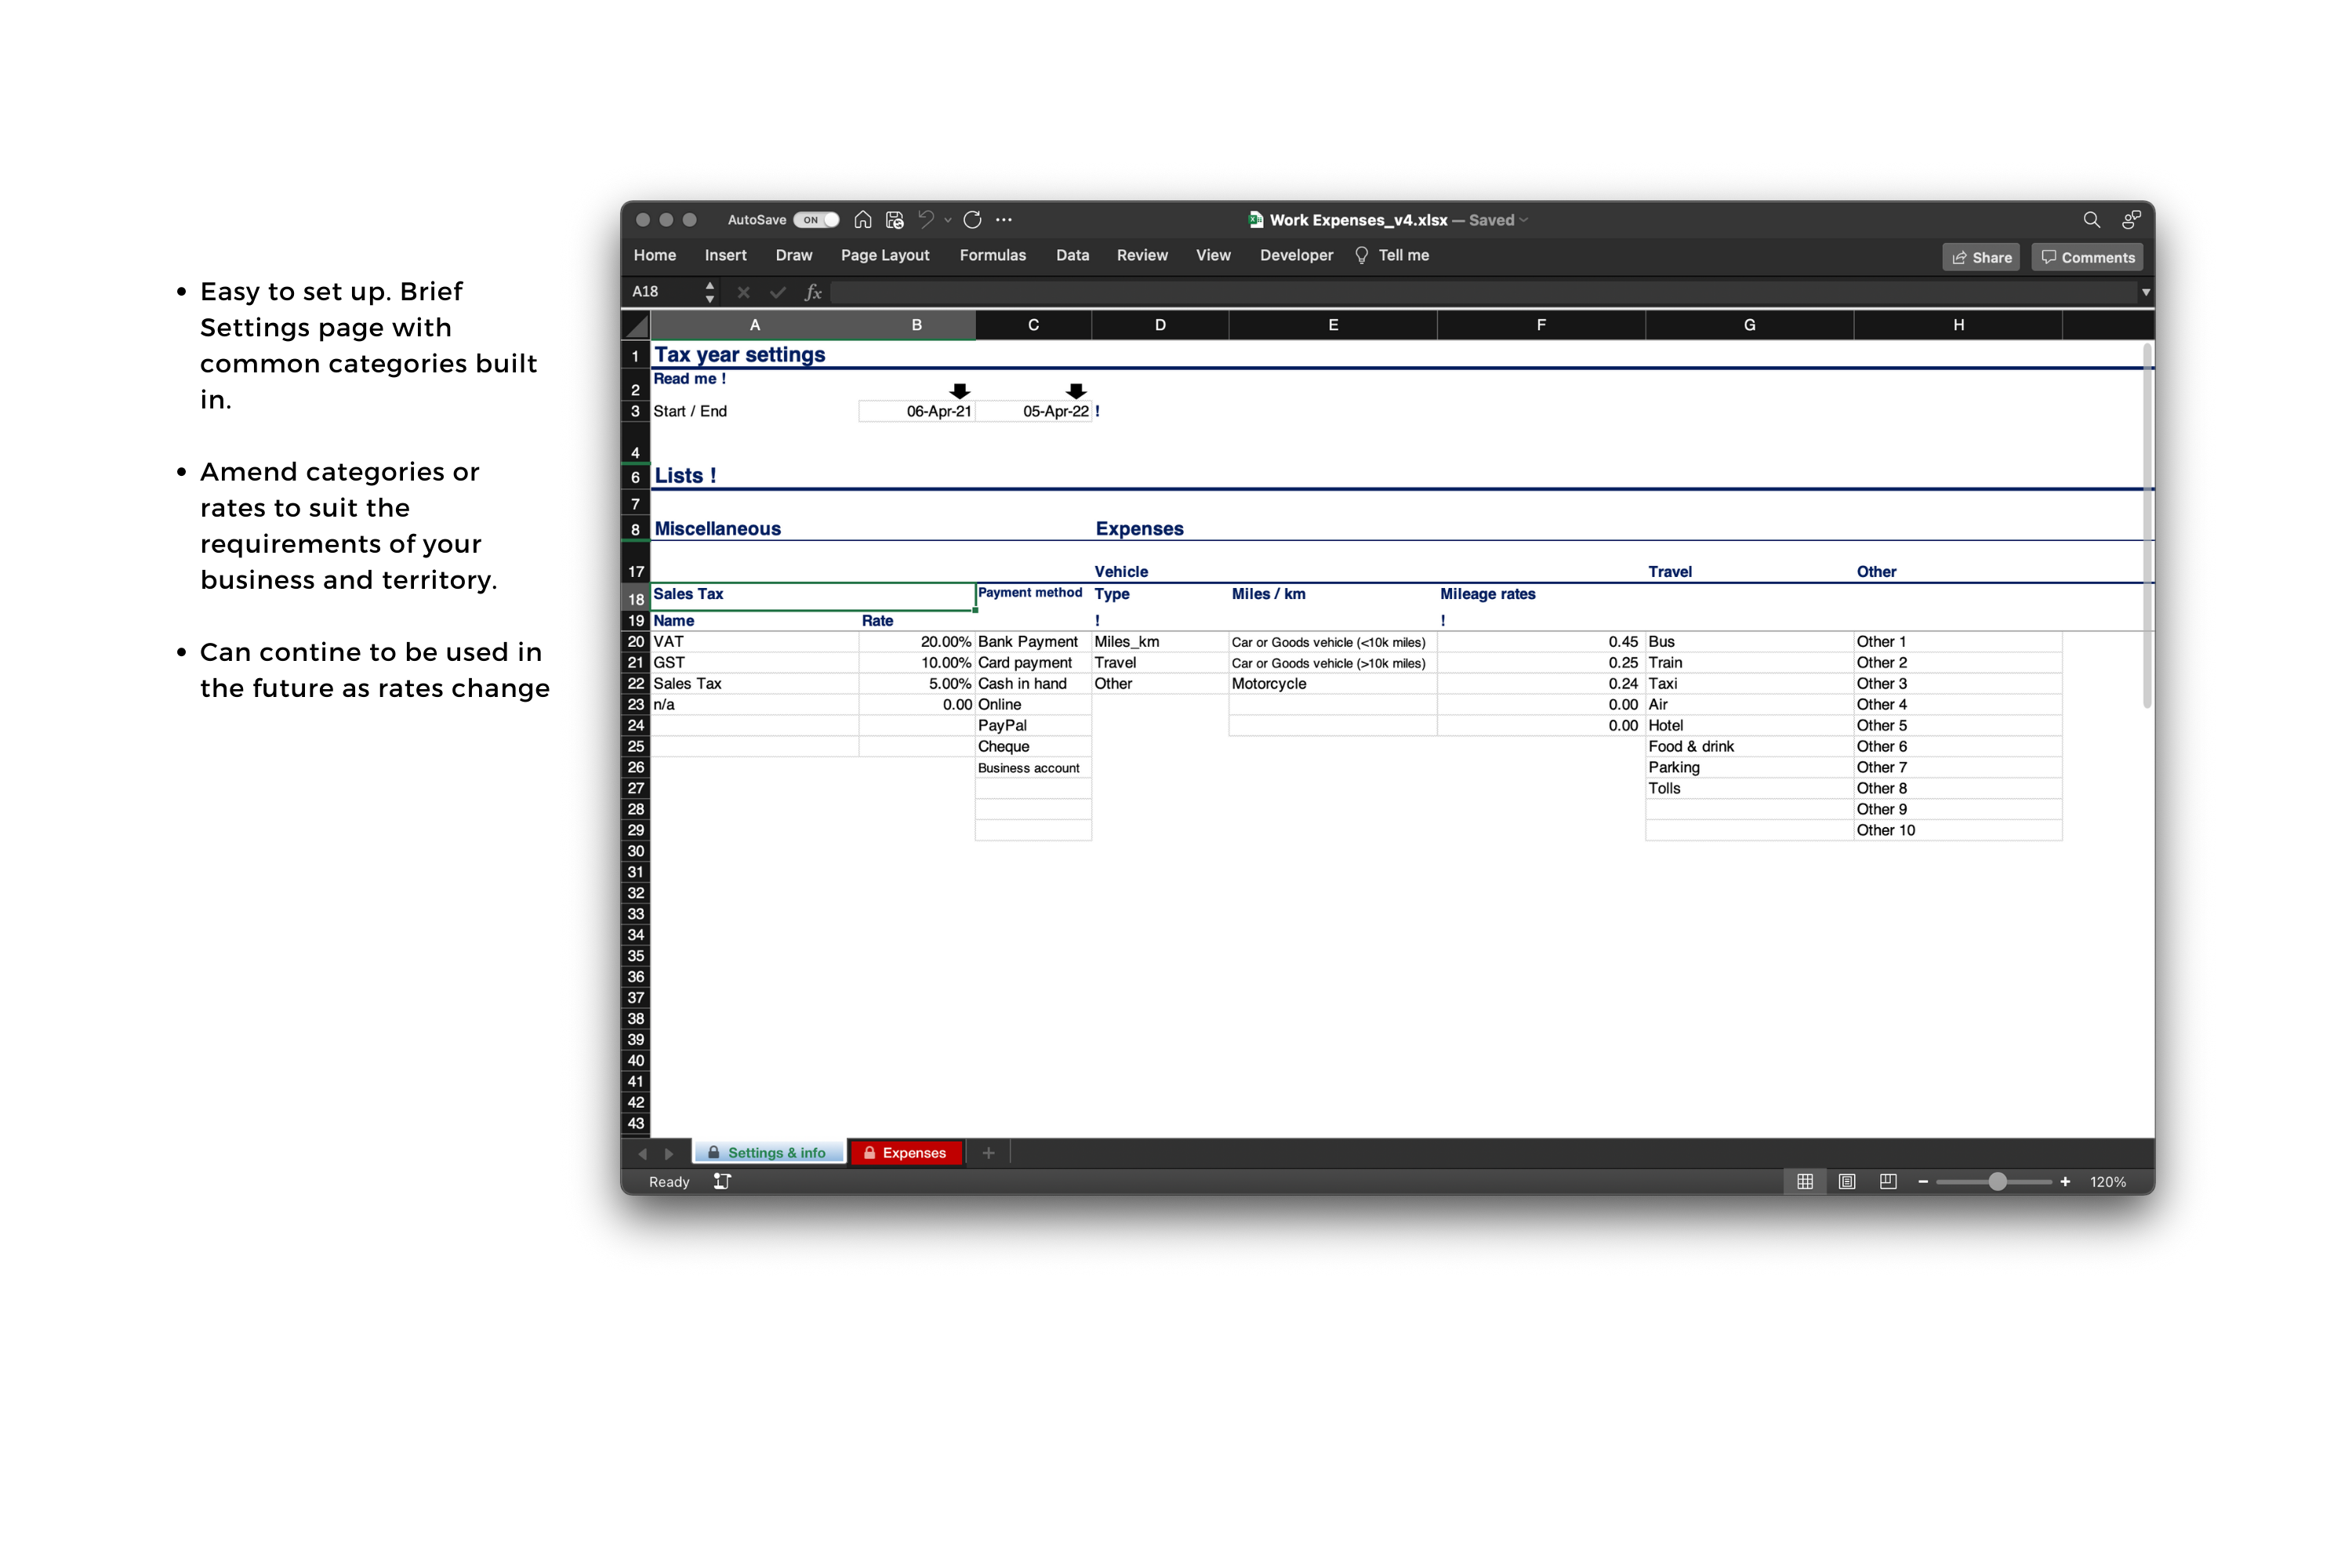
Task: Click the Search magnifier icon
Action: pos(2092,220)
